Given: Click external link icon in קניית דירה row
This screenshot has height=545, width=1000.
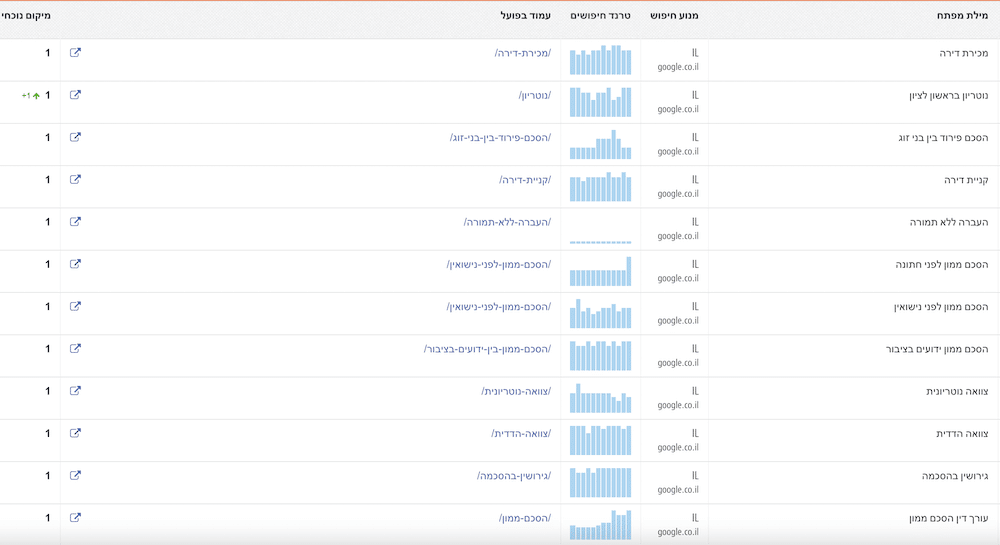Looking at the screenshot, I should pyautogui.click(x=75, y=180).
